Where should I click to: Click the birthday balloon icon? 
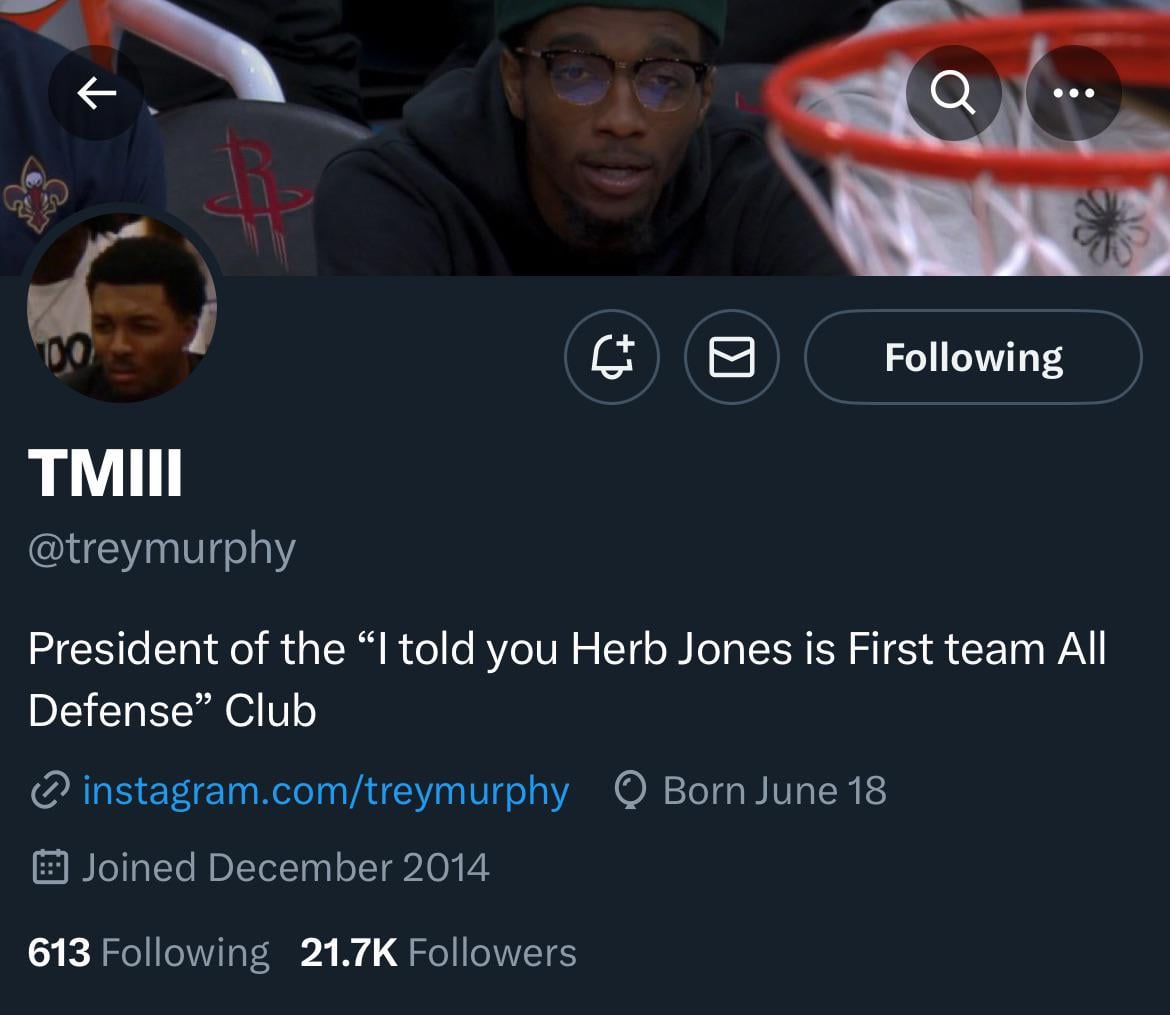632,791
